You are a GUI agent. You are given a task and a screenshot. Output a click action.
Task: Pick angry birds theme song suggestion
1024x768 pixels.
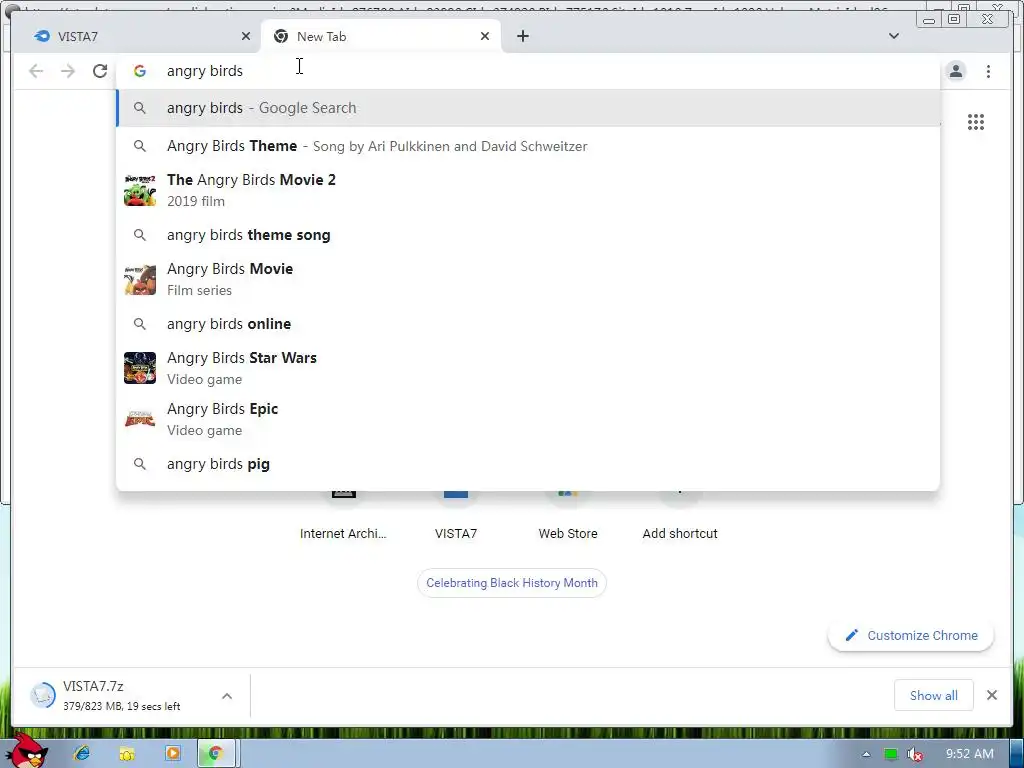coord(528,235)
